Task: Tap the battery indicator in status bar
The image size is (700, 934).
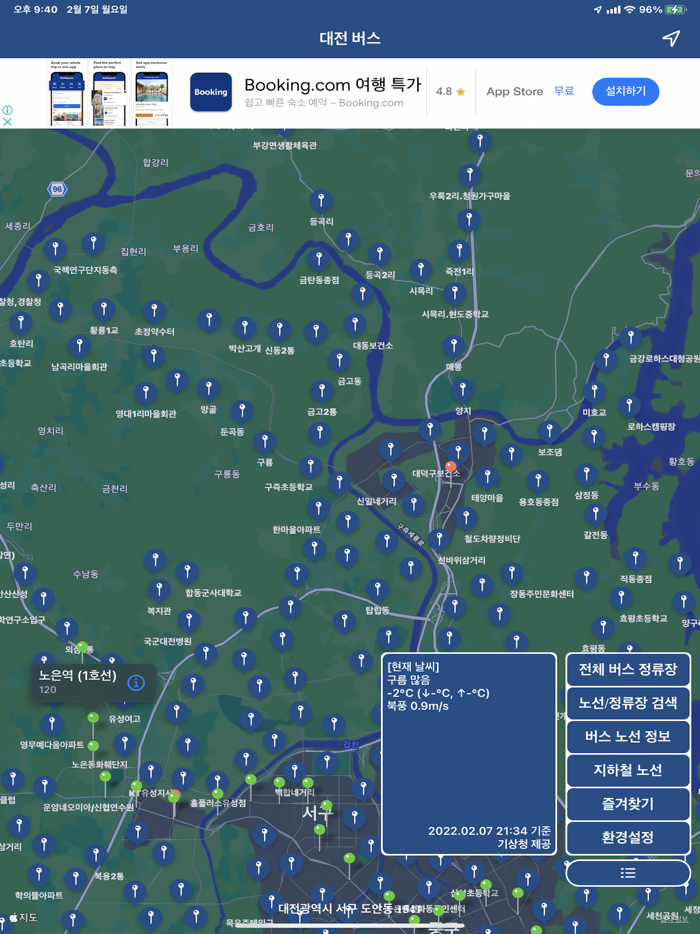Action: (676, 10)
